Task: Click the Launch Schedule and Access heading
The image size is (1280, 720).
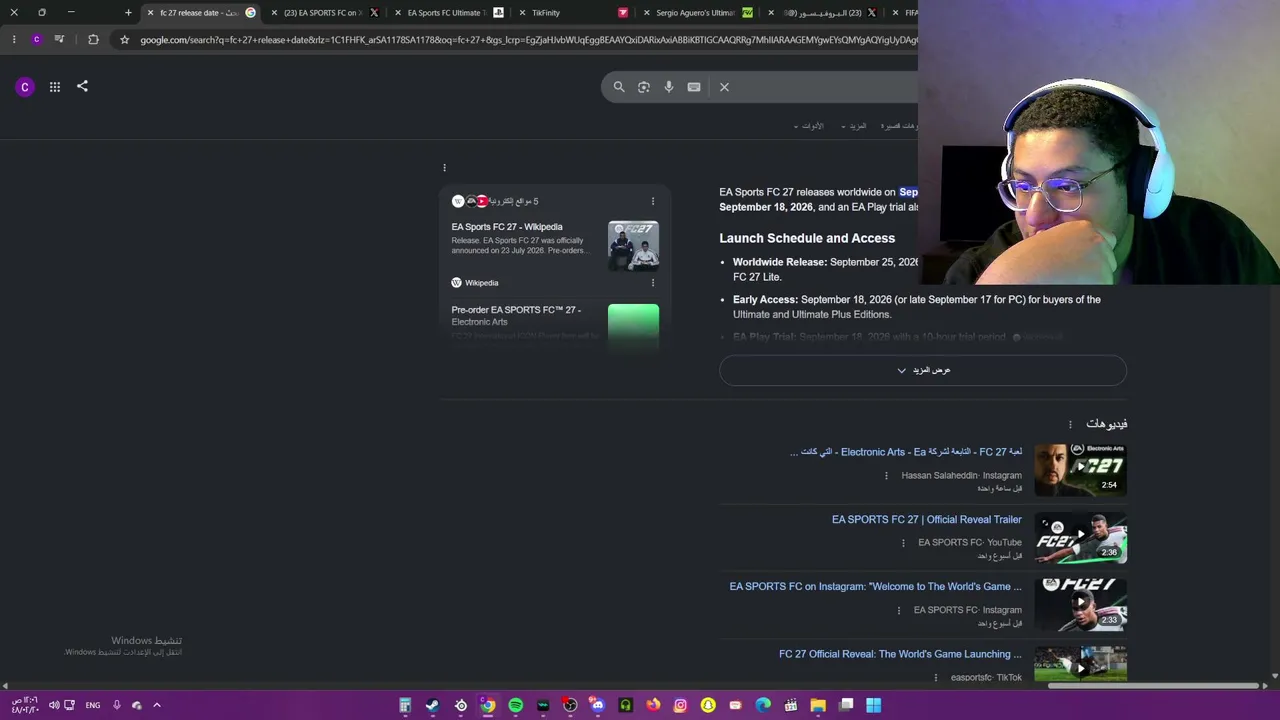Action: coord(807,238)
